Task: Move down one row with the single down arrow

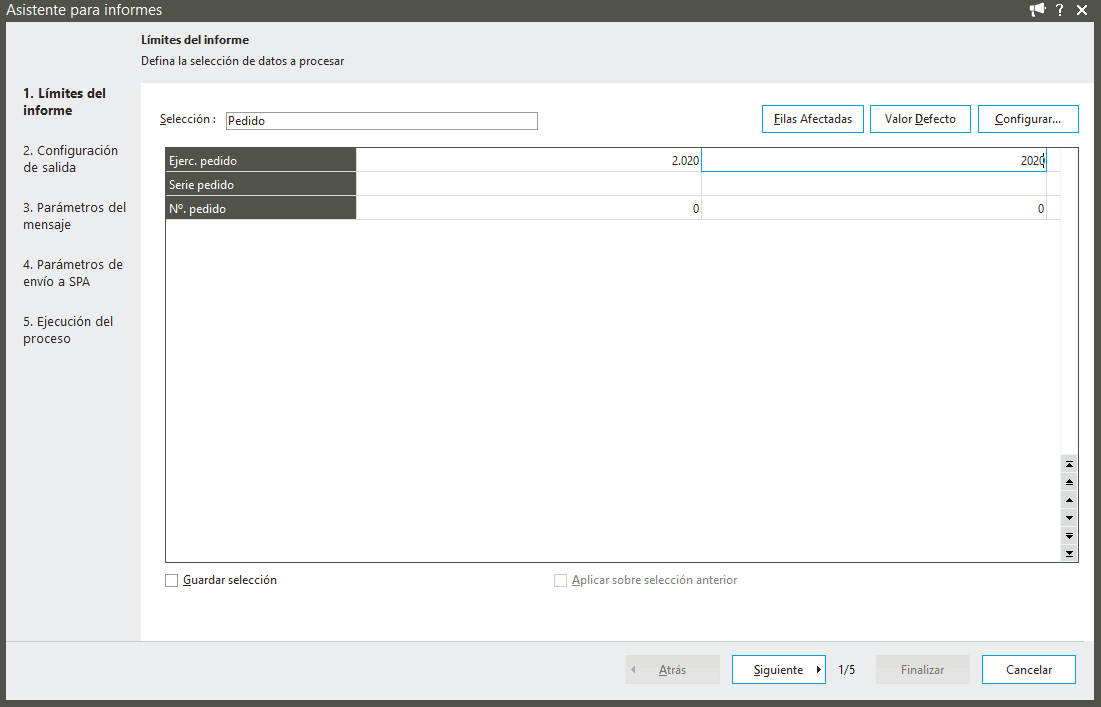Action: point(1069,518)
